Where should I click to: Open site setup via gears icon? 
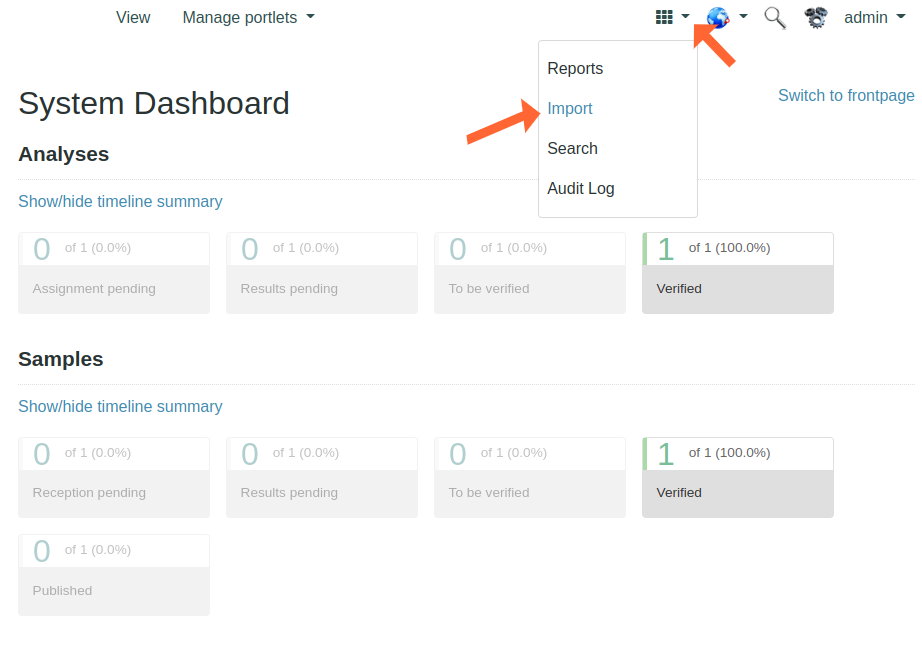click(x=816, y=17)
